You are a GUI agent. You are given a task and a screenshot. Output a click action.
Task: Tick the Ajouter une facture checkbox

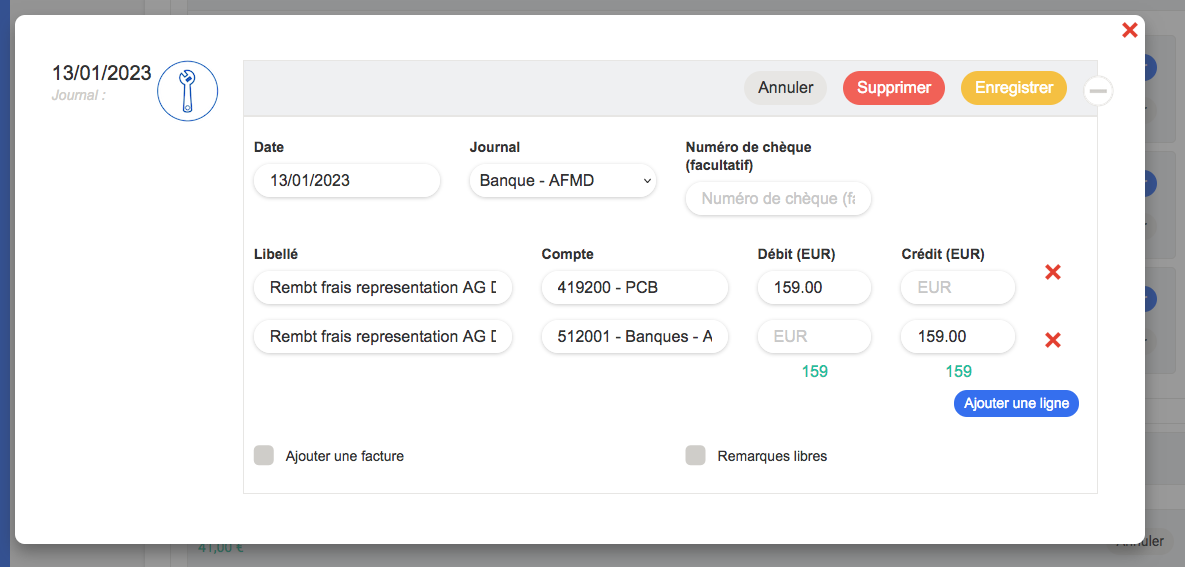pos(264,455)
